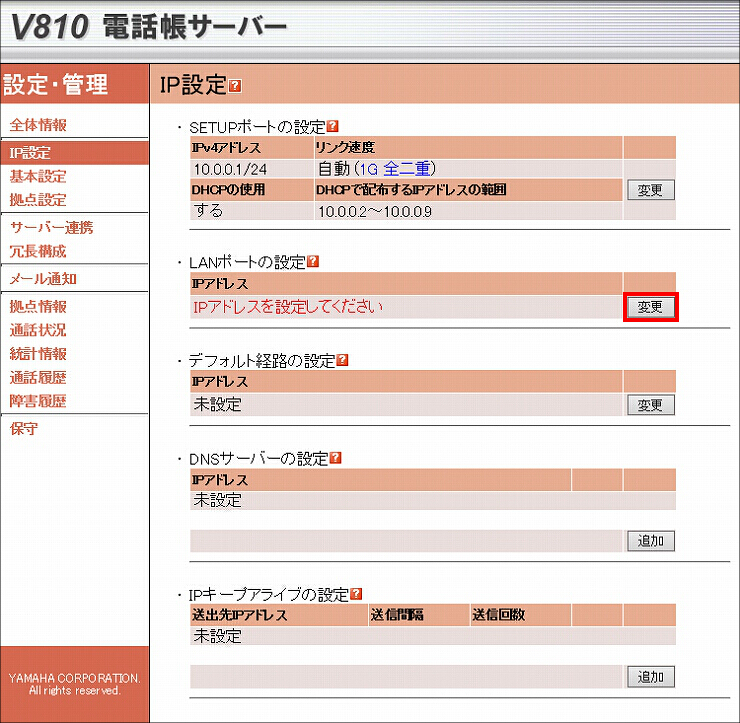Open 拠点設定 in the sidebar

[38, 200]
